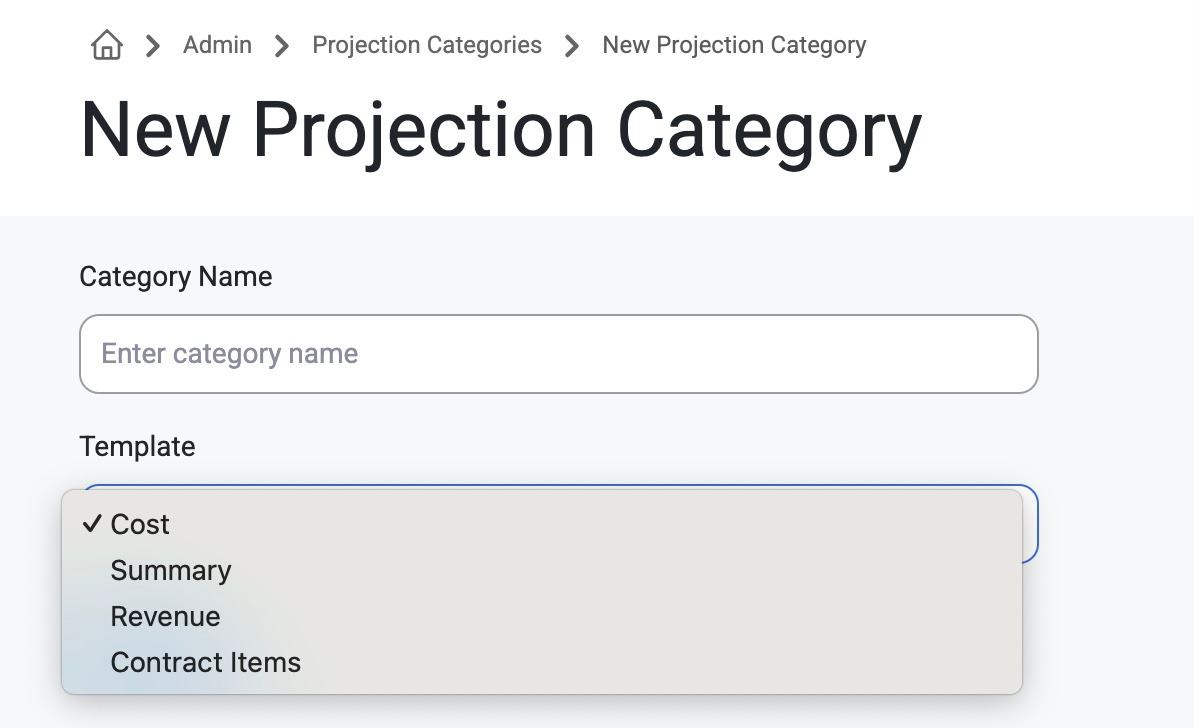1194x728 pixels.
Task: Click the New Projection Category breadcrumb
Action: (734, 45)
